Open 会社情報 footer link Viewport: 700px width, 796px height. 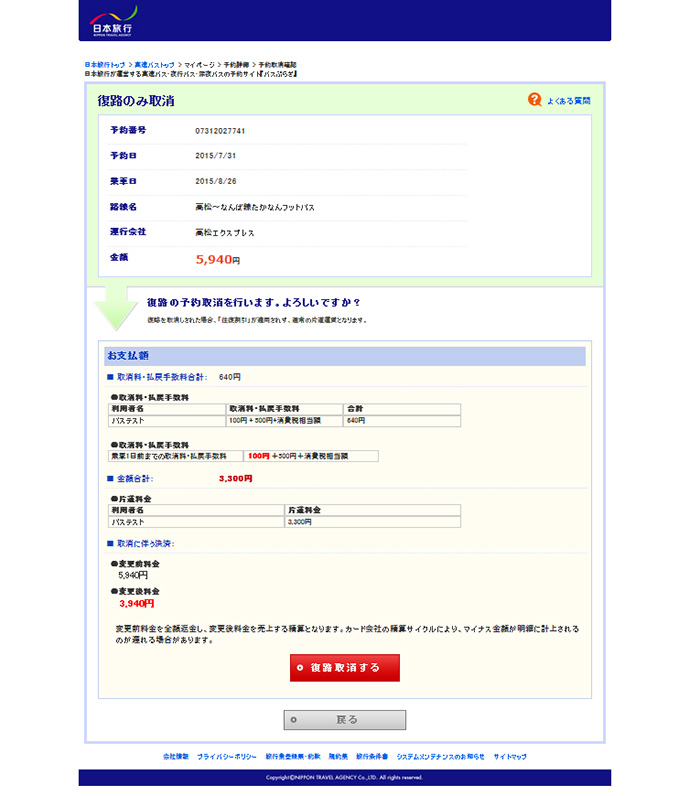click(176, 757)
